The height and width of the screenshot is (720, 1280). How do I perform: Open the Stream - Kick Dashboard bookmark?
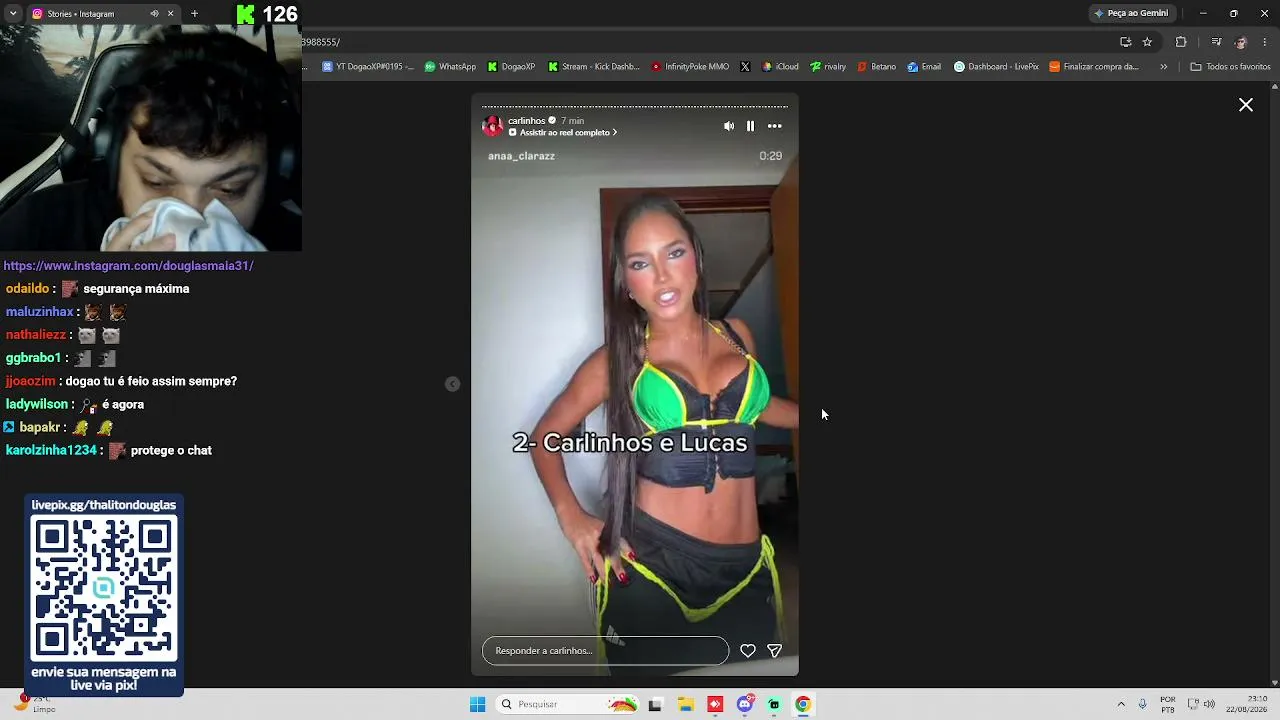593,67
